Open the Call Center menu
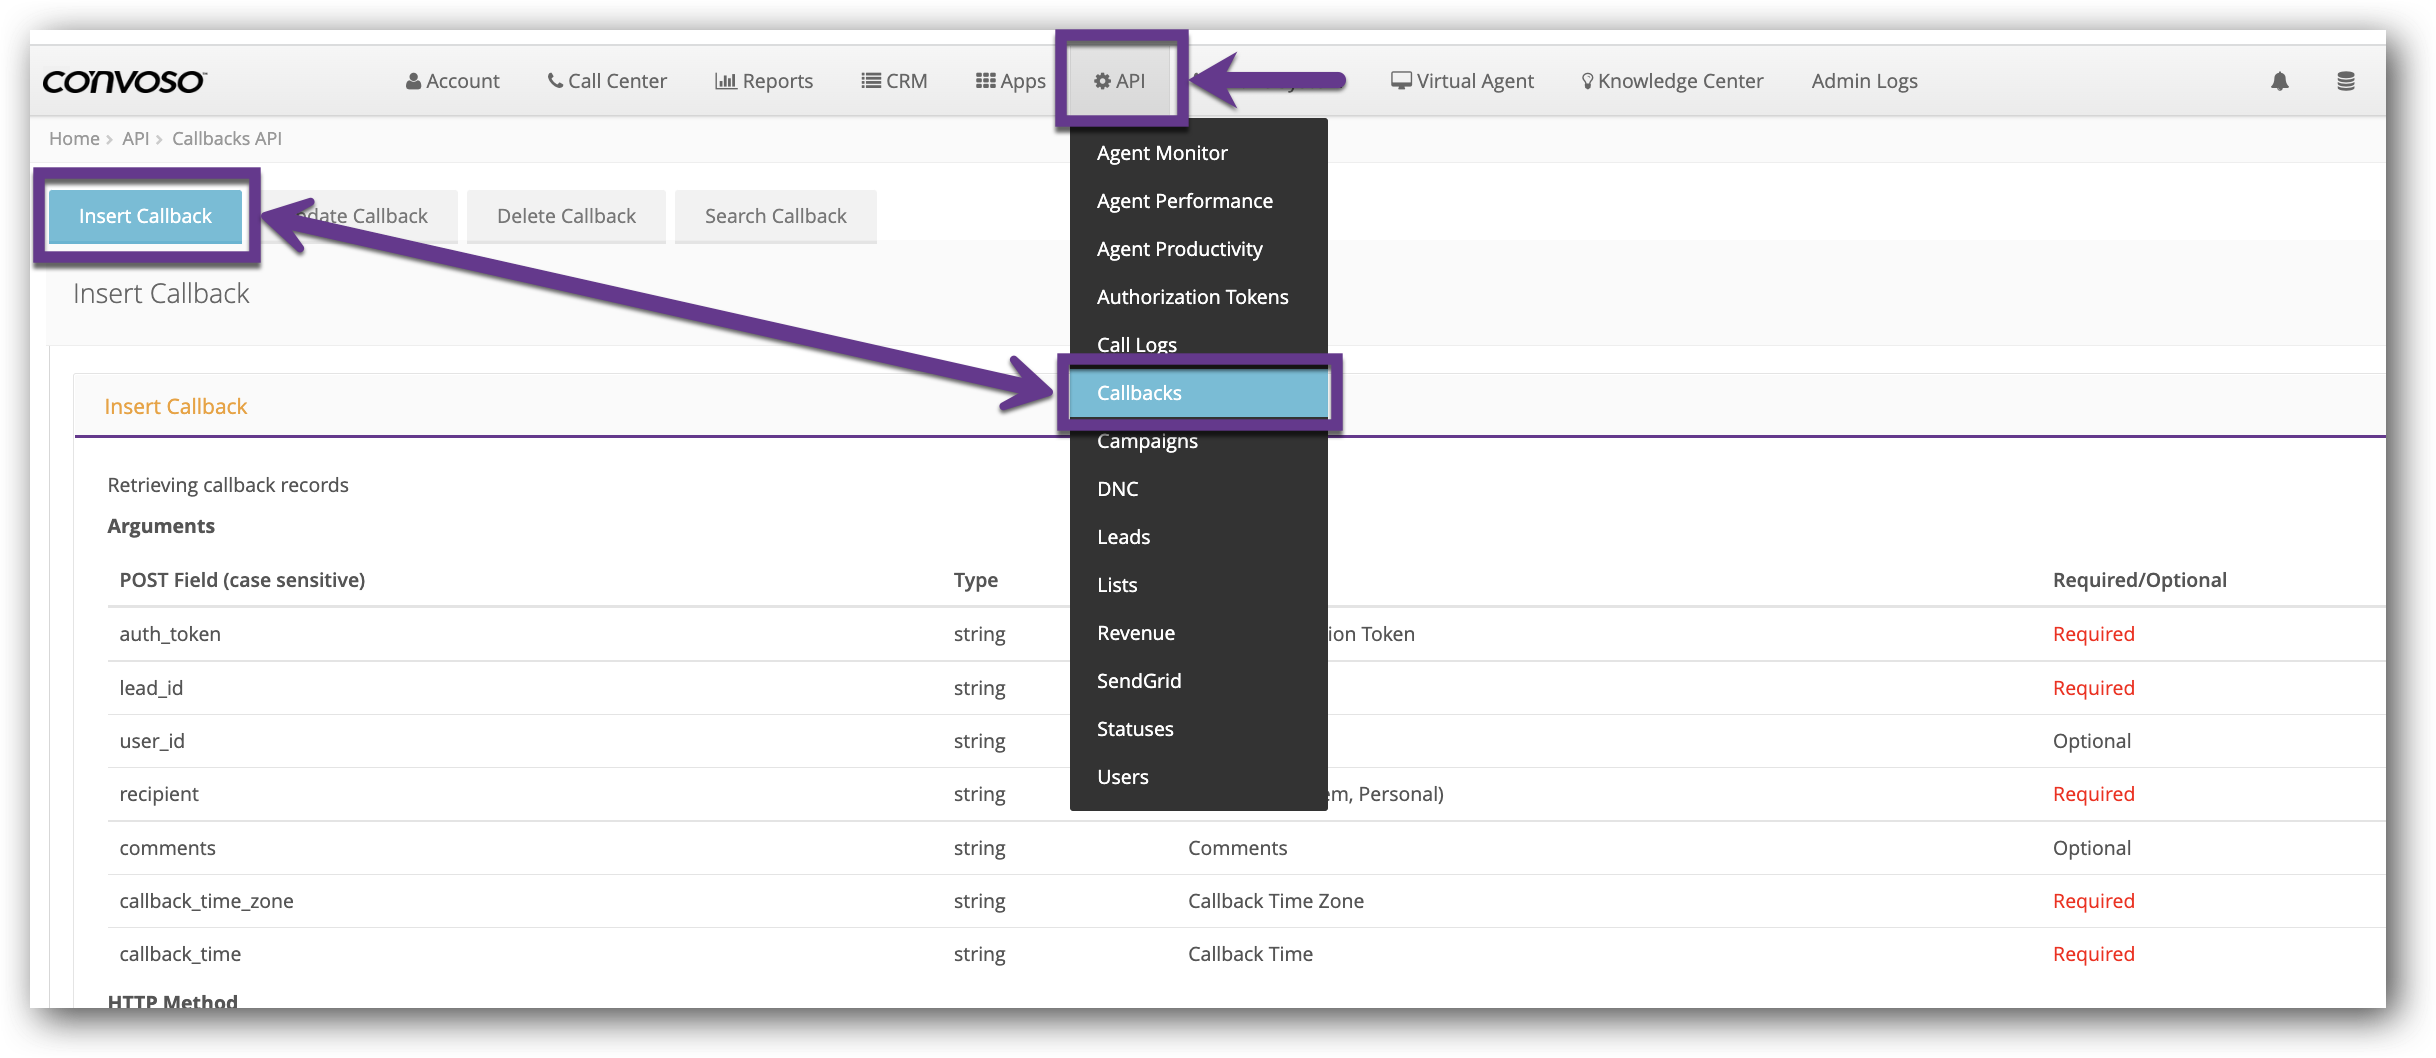Screen dimensions: 2436x1058 pyautogui.click(x=607, y=81)
